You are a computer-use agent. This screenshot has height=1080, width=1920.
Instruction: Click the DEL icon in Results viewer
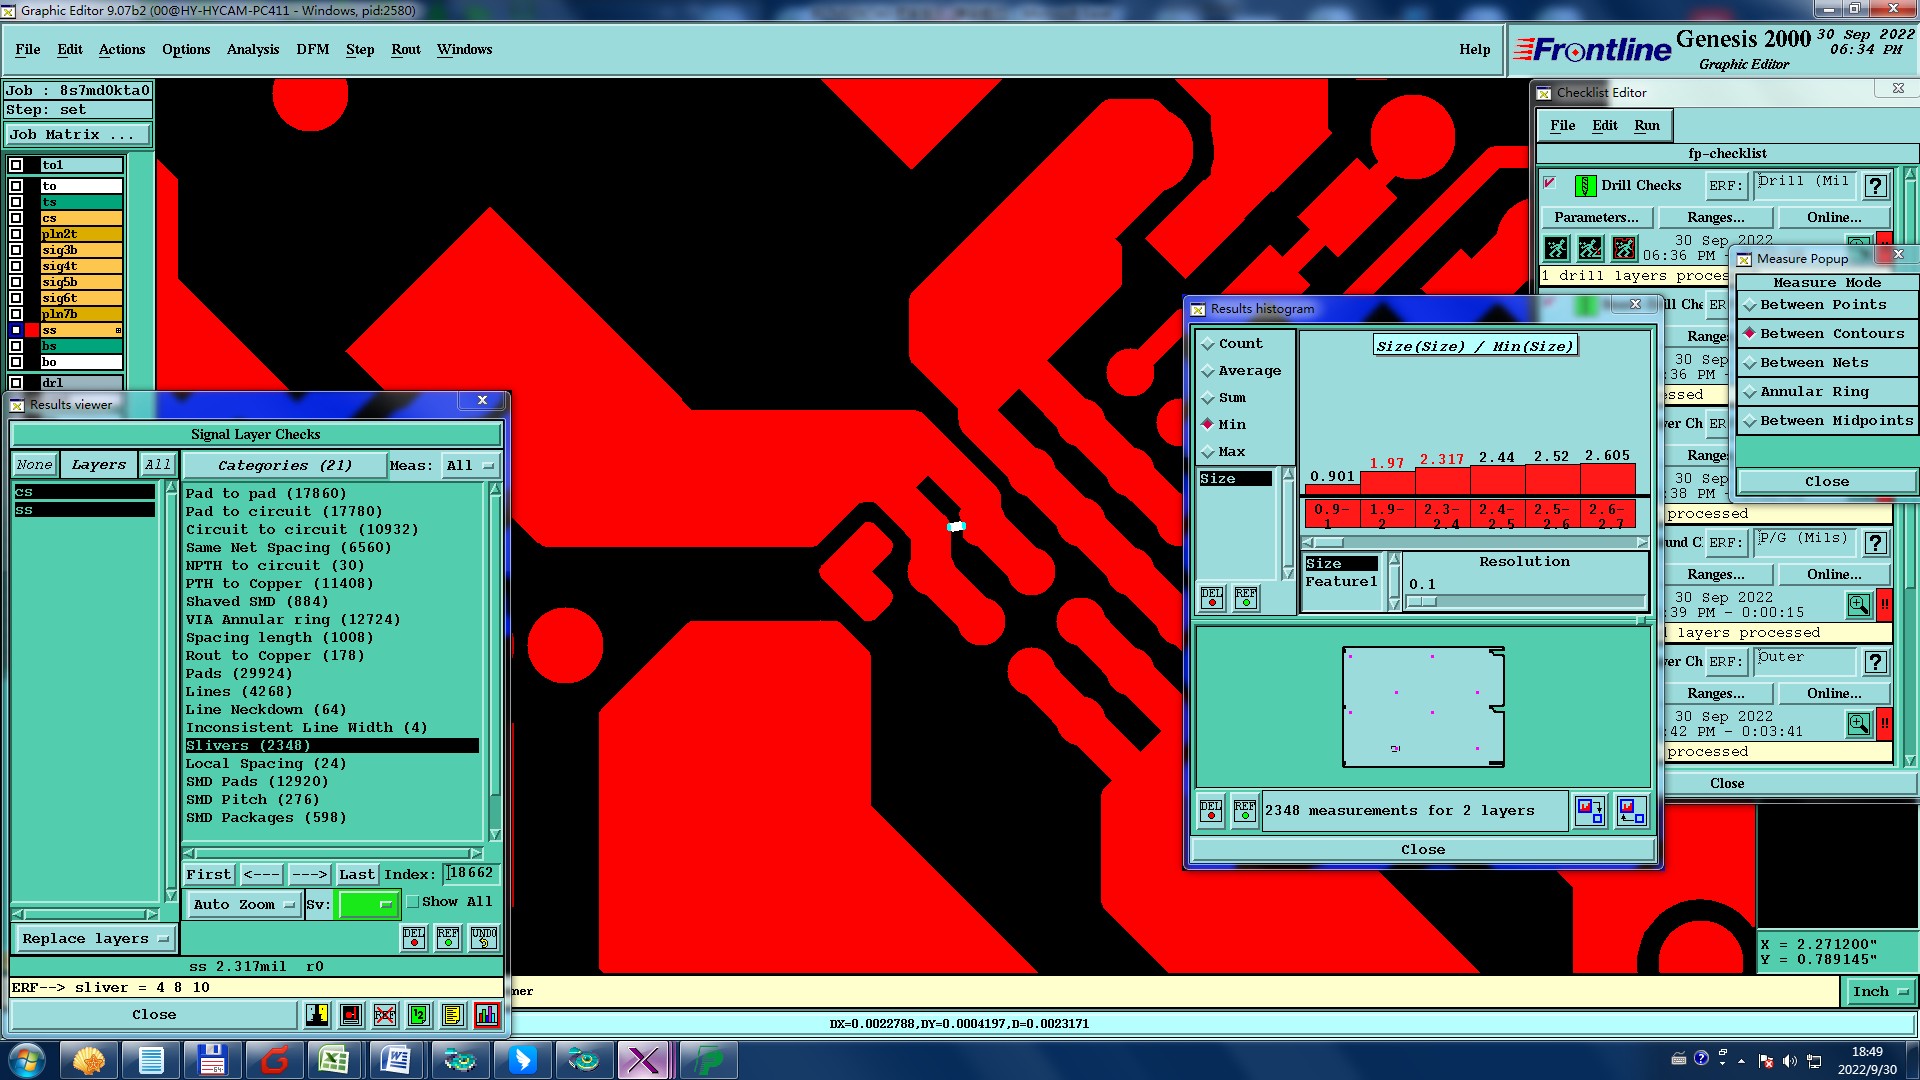pos(414,938)
